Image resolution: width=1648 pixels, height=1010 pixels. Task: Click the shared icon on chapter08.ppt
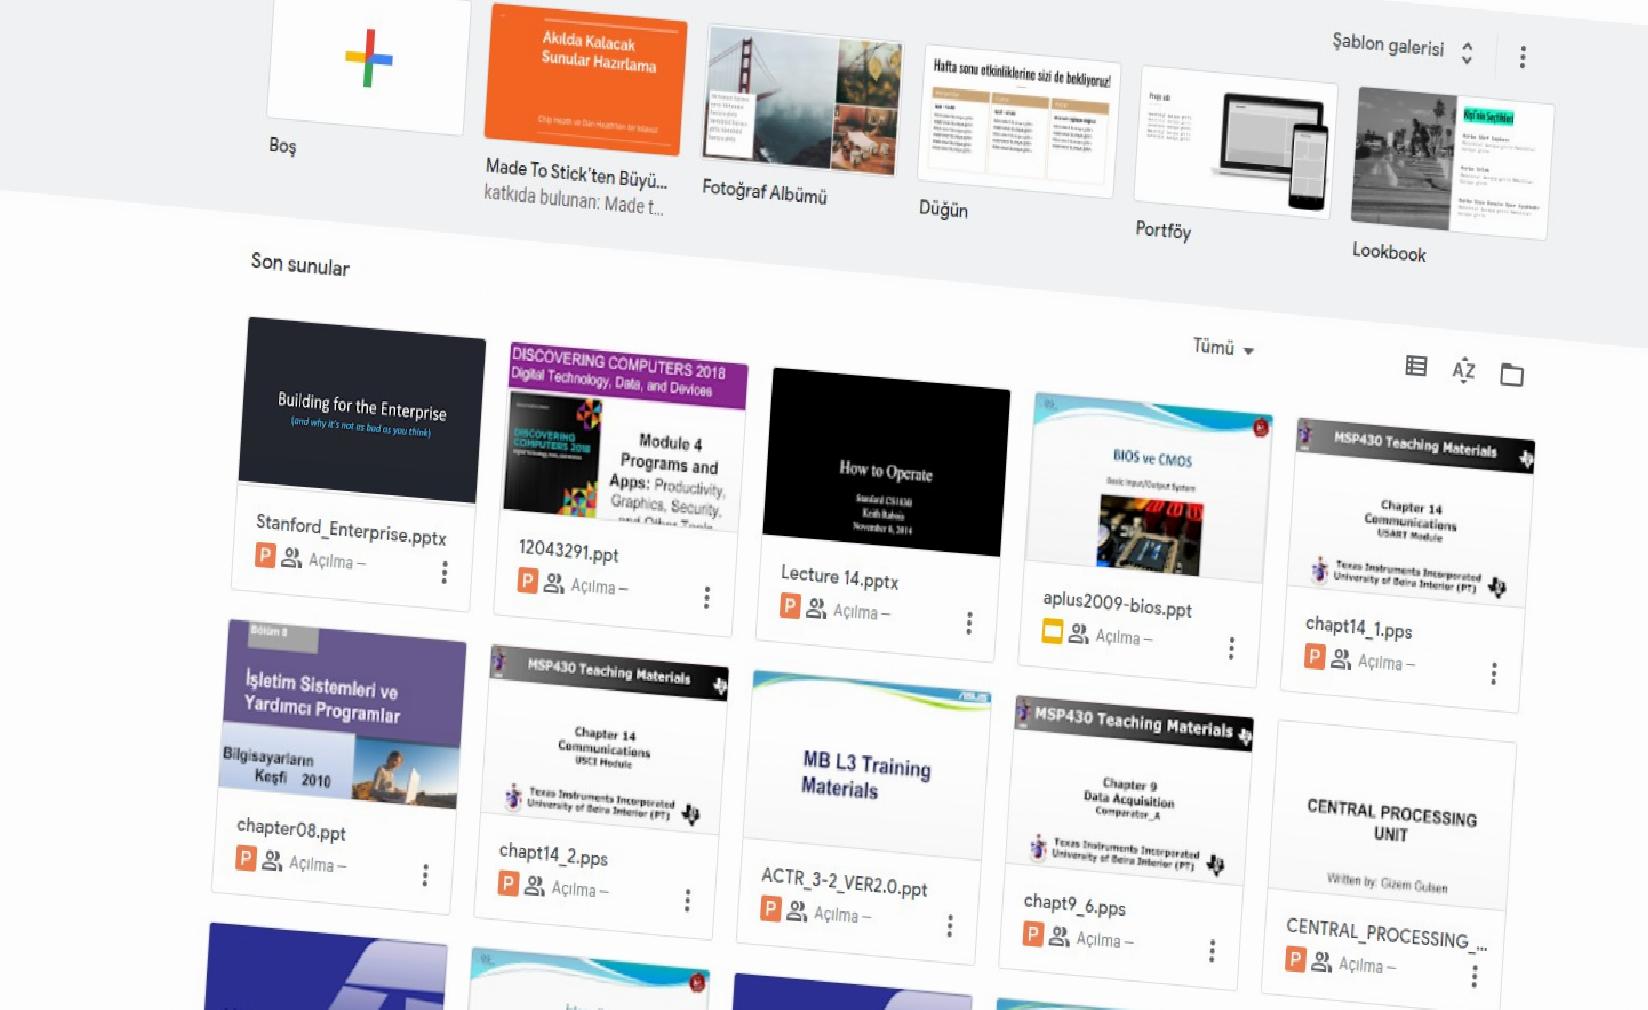pos(272,860)
